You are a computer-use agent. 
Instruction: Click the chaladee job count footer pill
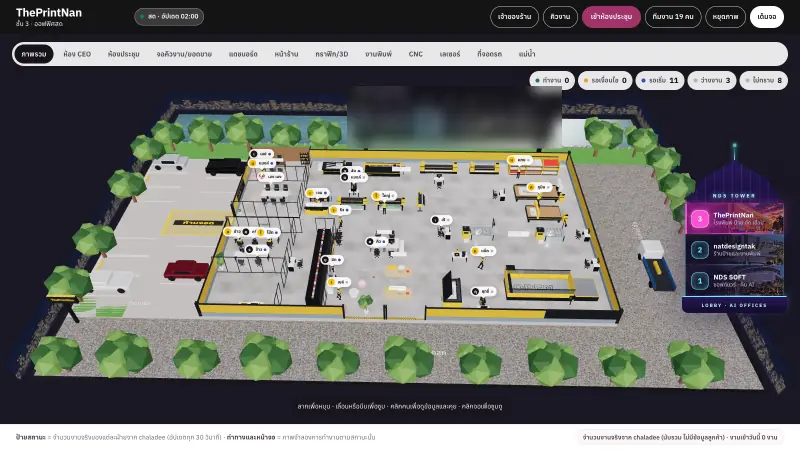tap(680, 437)
